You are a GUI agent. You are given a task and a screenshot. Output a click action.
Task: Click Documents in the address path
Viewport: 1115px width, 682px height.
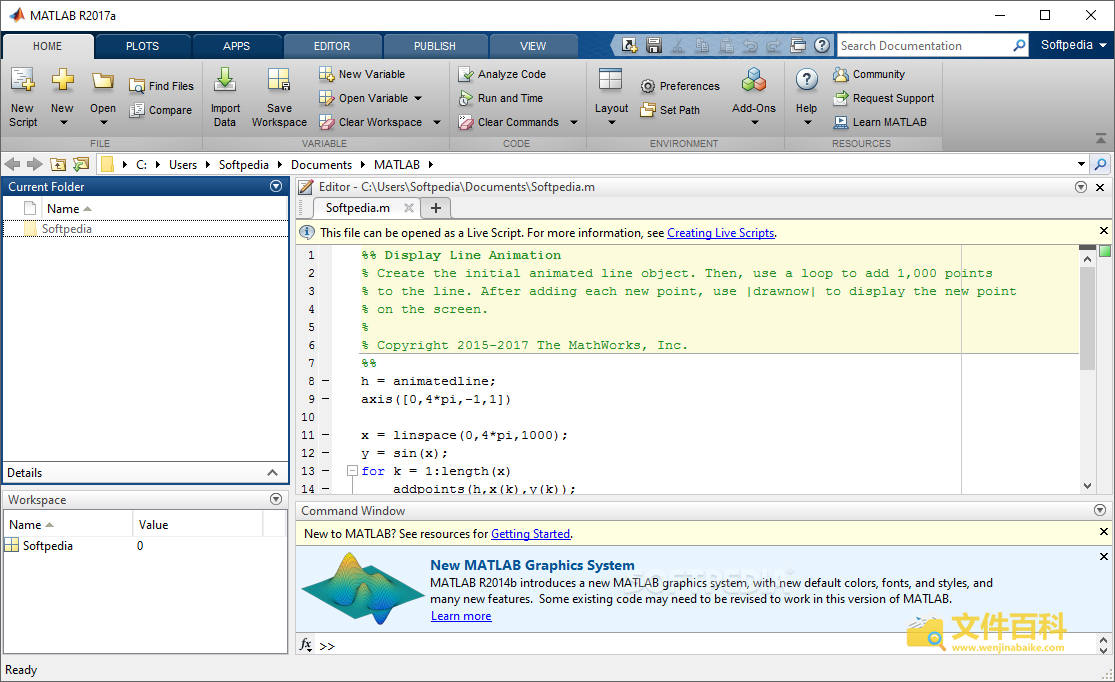pos(321,164)
